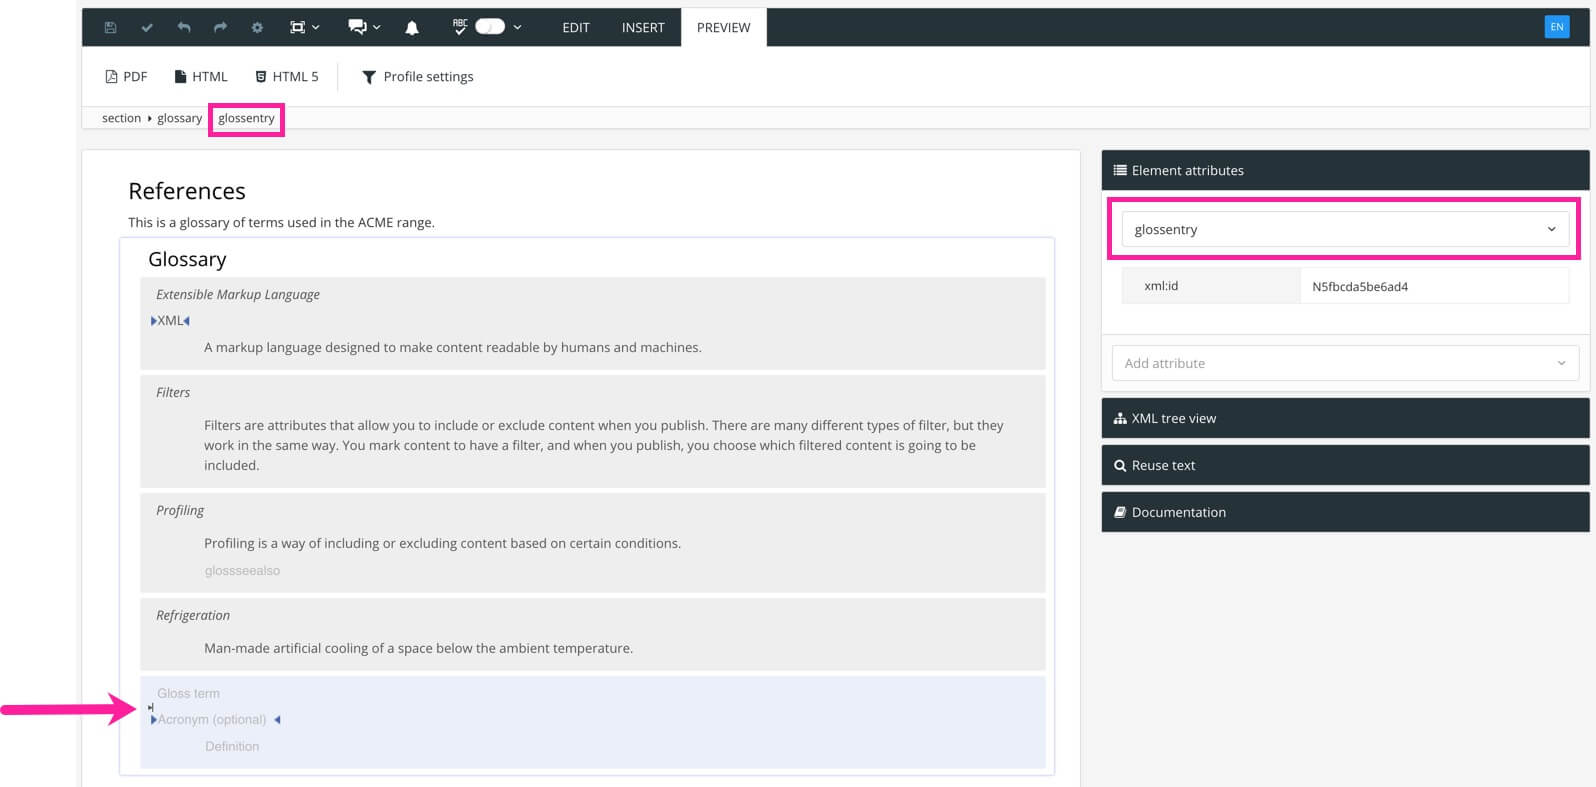Open the notifications bell icon

pyautogui.click(x=412, y=28)
